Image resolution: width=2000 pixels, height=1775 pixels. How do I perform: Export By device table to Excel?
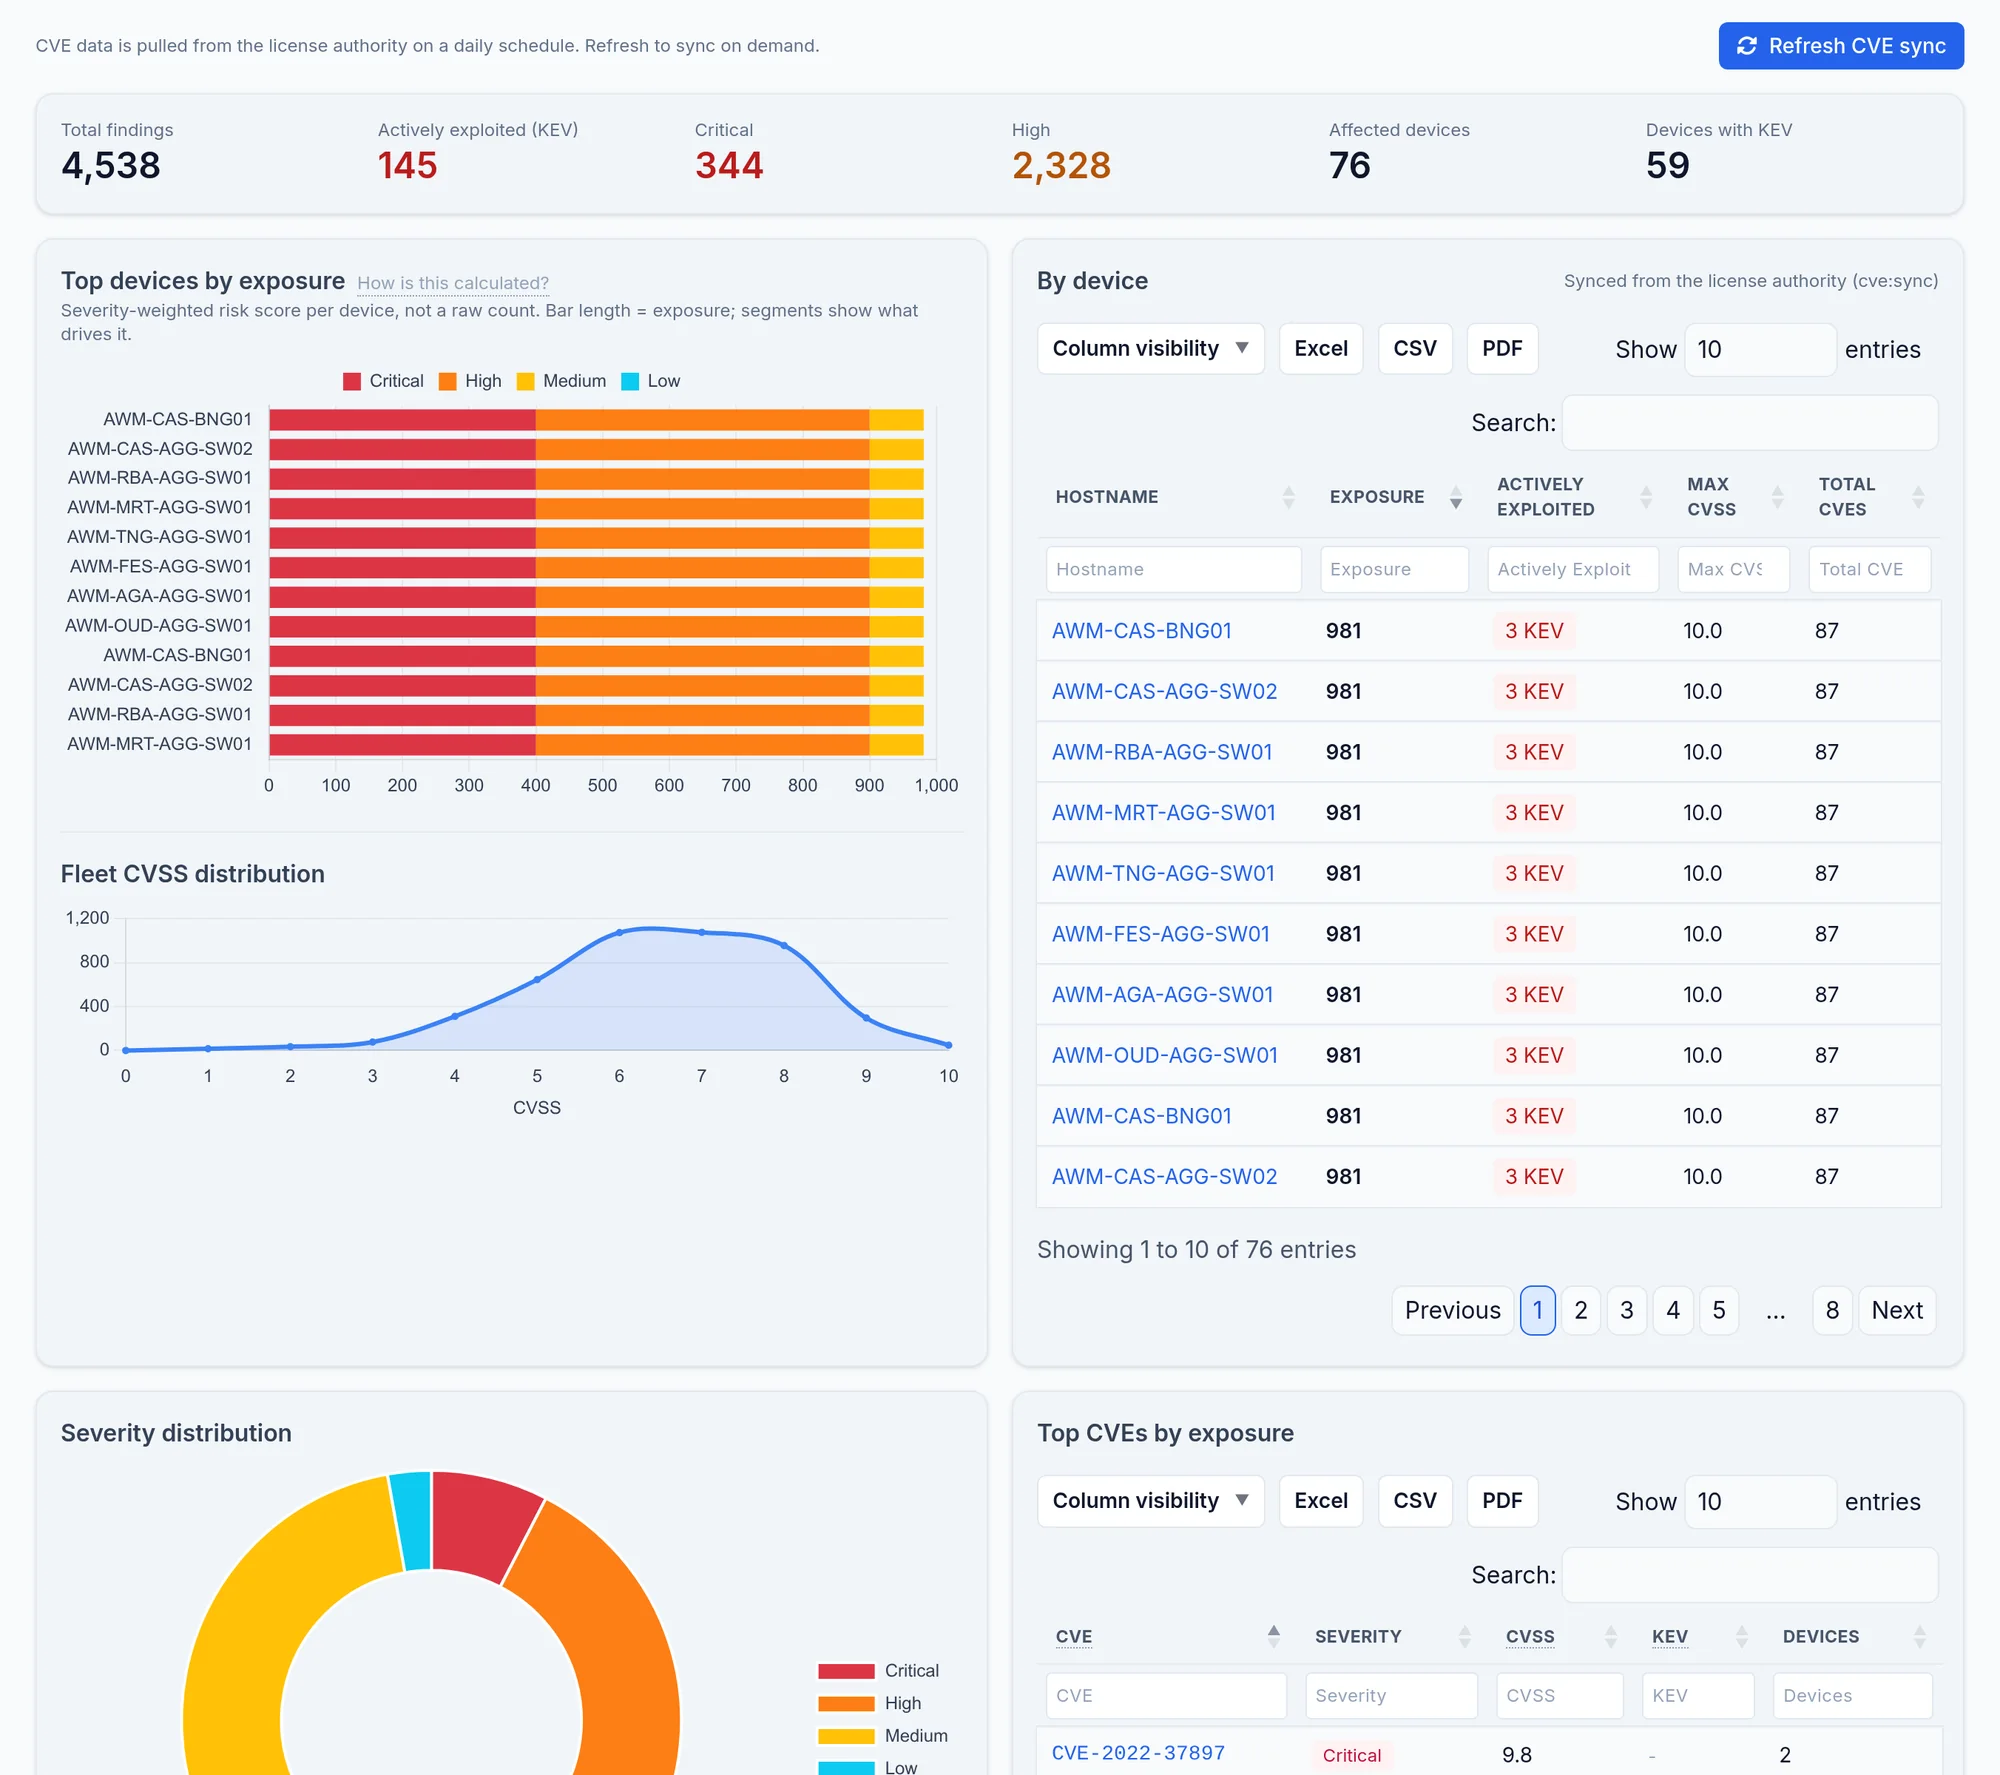click(x=1321, y=349)
